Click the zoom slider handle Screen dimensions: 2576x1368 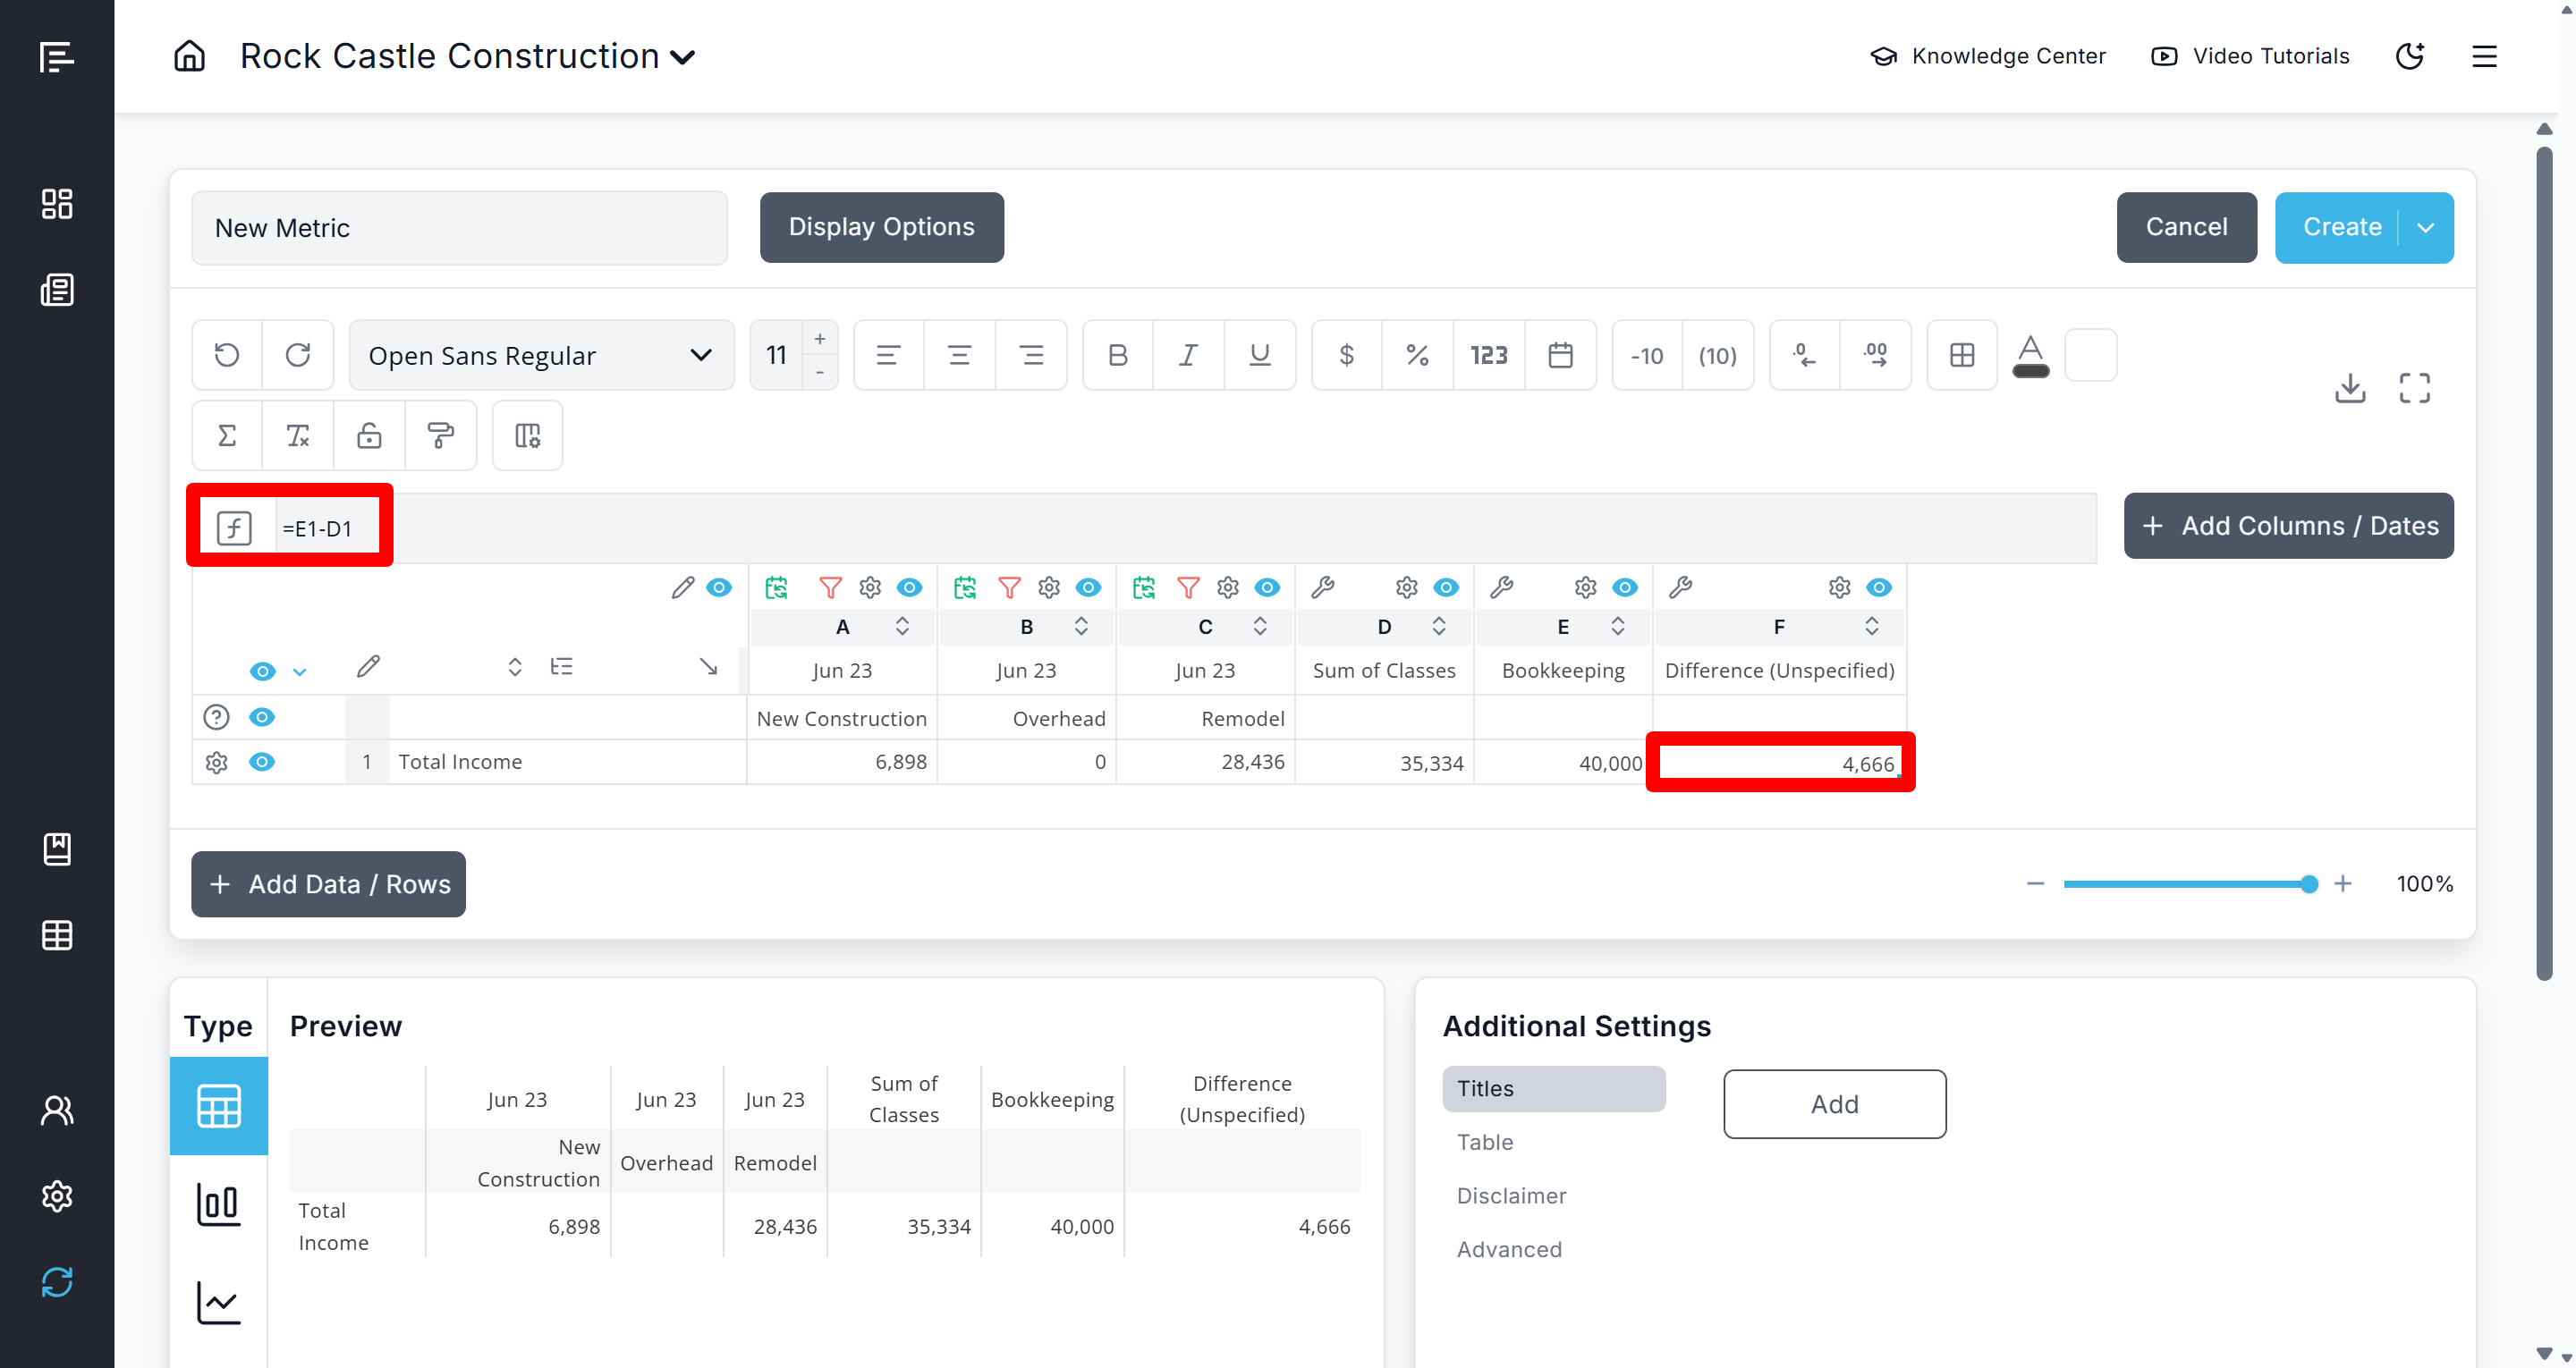2308,884
